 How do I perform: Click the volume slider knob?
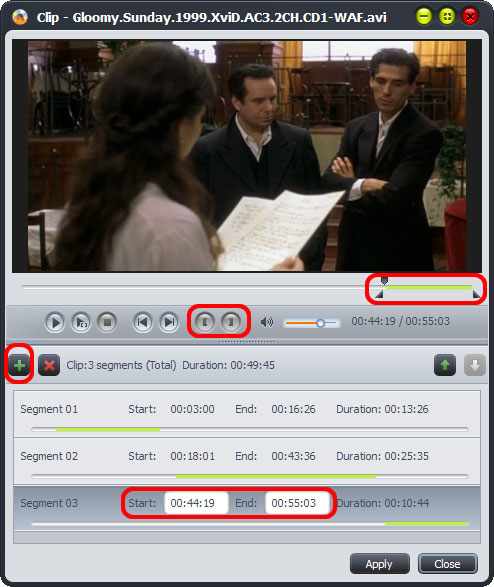[320, 323]
